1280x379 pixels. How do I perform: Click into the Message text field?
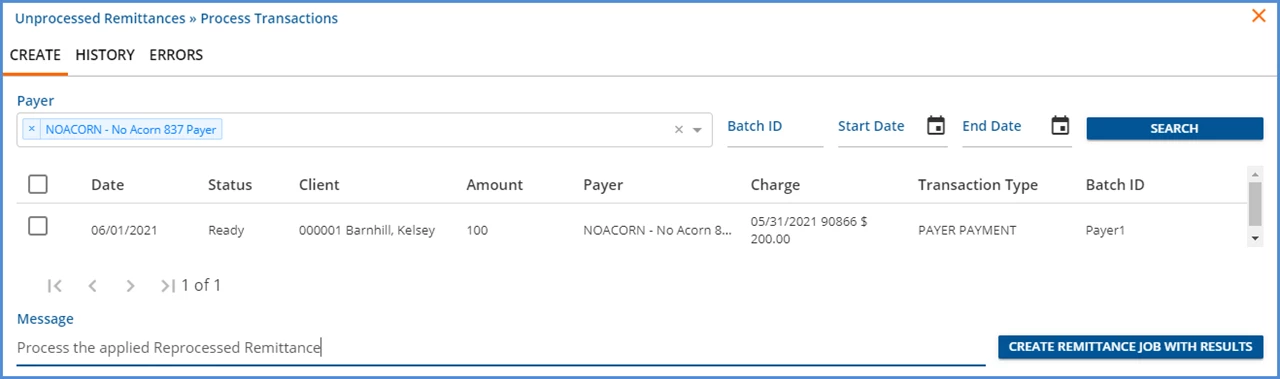pos(501,348)
